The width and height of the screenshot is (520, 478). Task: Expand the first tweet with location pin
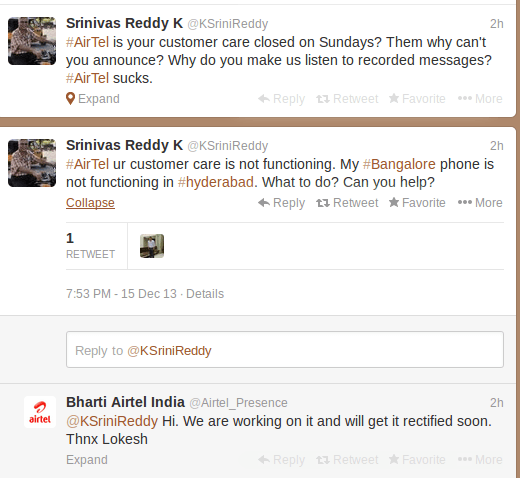pos(93,99)
